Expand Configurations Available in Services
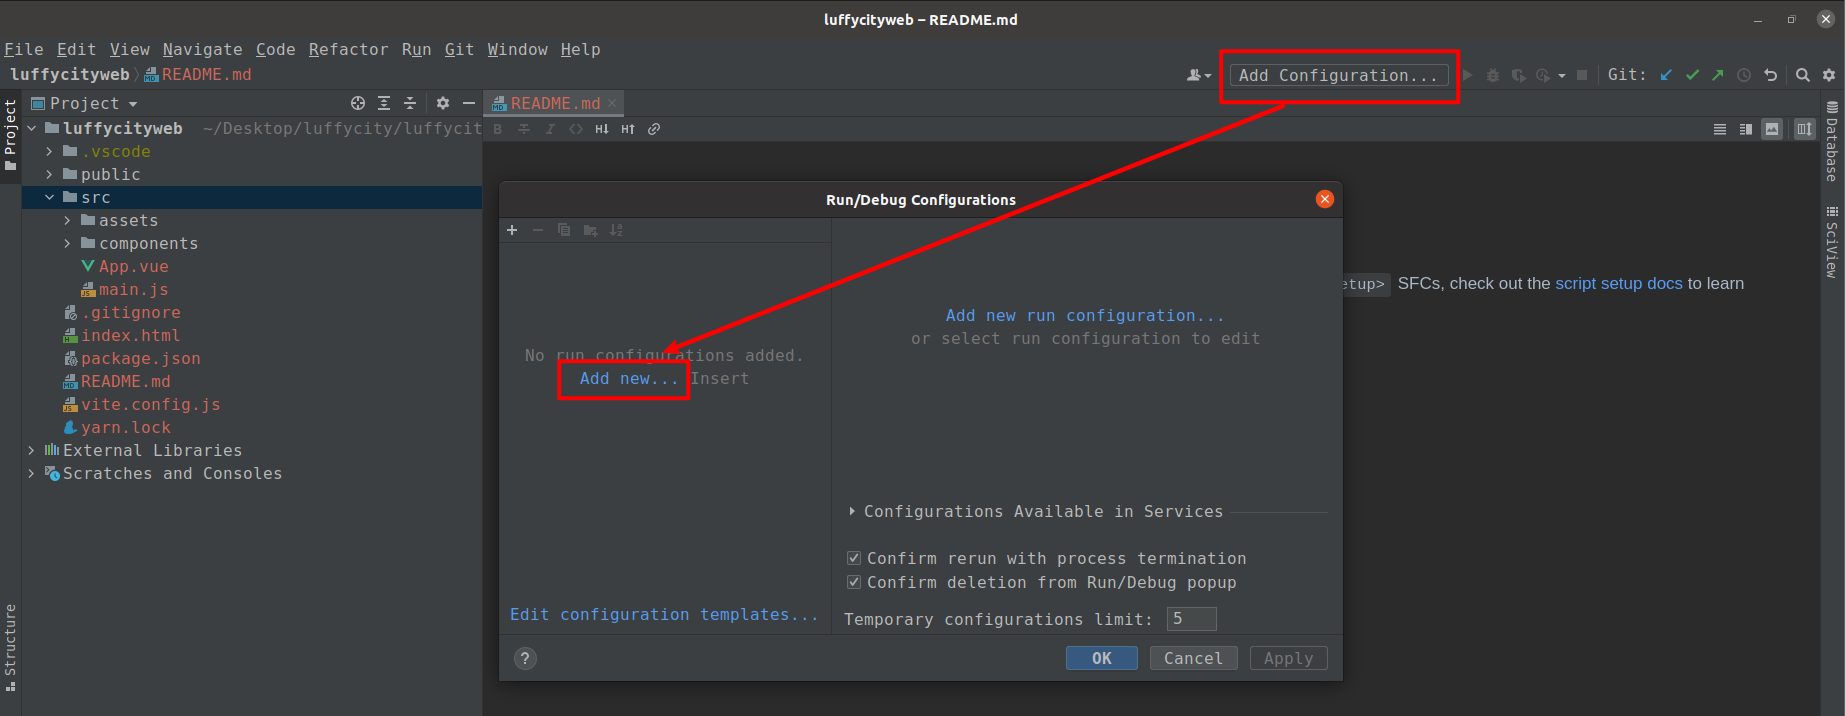Viewport: 1845px width, 716px height. coord(852,511)
